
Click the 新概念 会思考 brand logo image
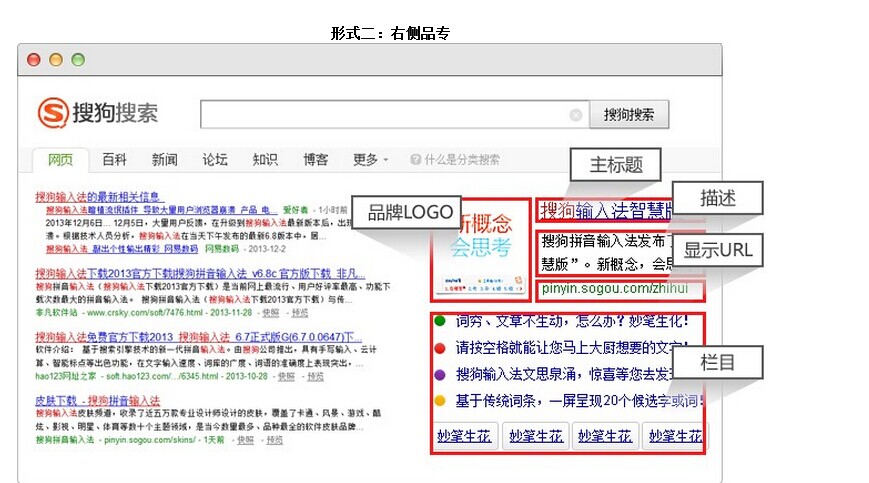click(481, 250)
